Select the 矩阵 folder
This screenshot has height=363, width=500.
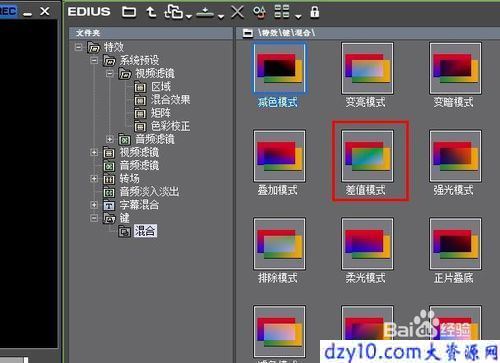[x=161, y=113]
